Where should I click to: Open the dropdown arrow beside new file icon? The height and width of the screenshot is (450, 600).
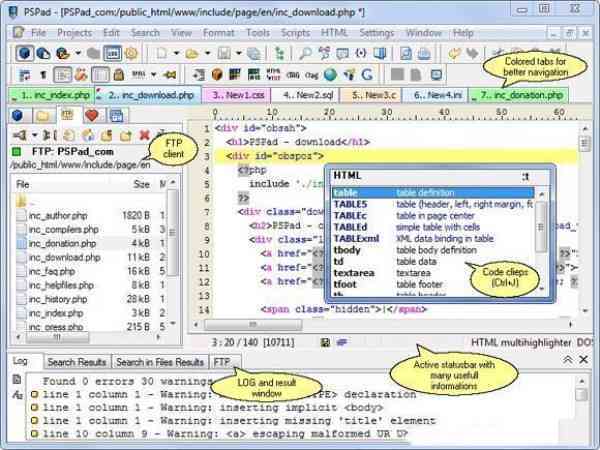click(x=176, y=53)
